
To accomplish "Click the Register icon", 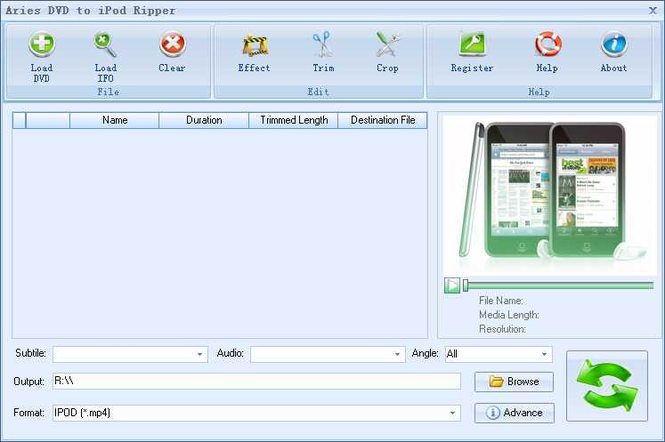I will [472, 45].
